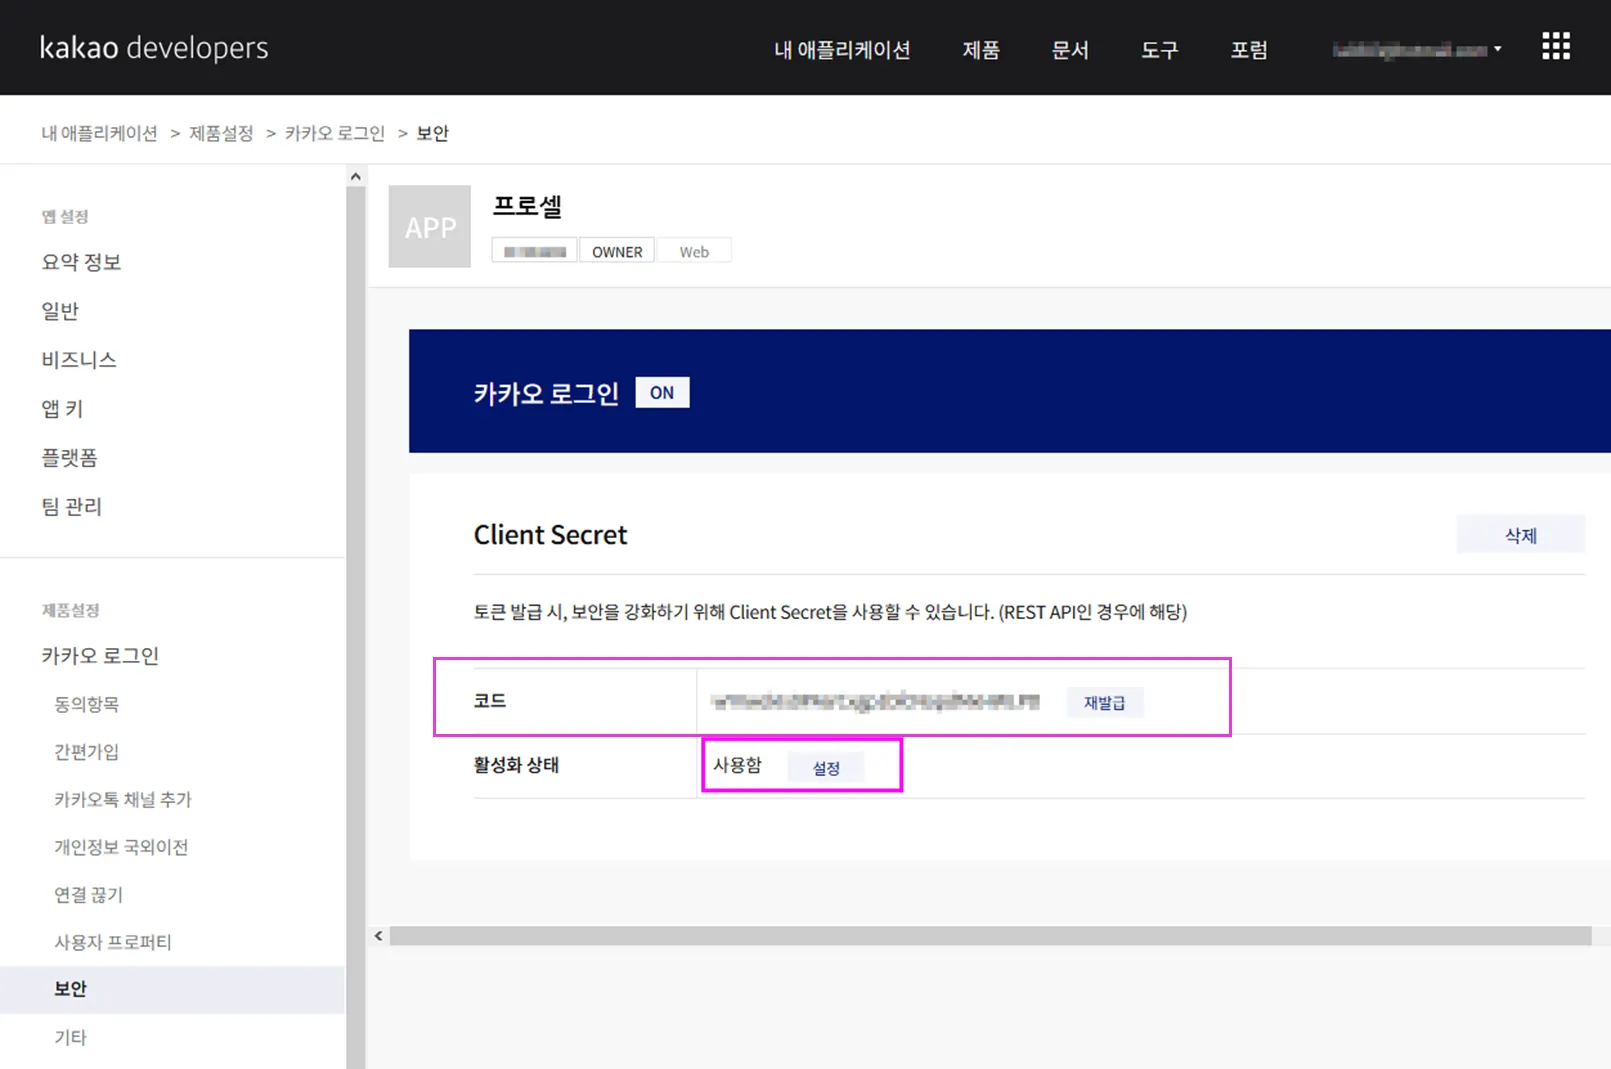Open 사용자 프로퍼티 submenu item
Screen dimensions: 1611x1069
pos(113,942)
